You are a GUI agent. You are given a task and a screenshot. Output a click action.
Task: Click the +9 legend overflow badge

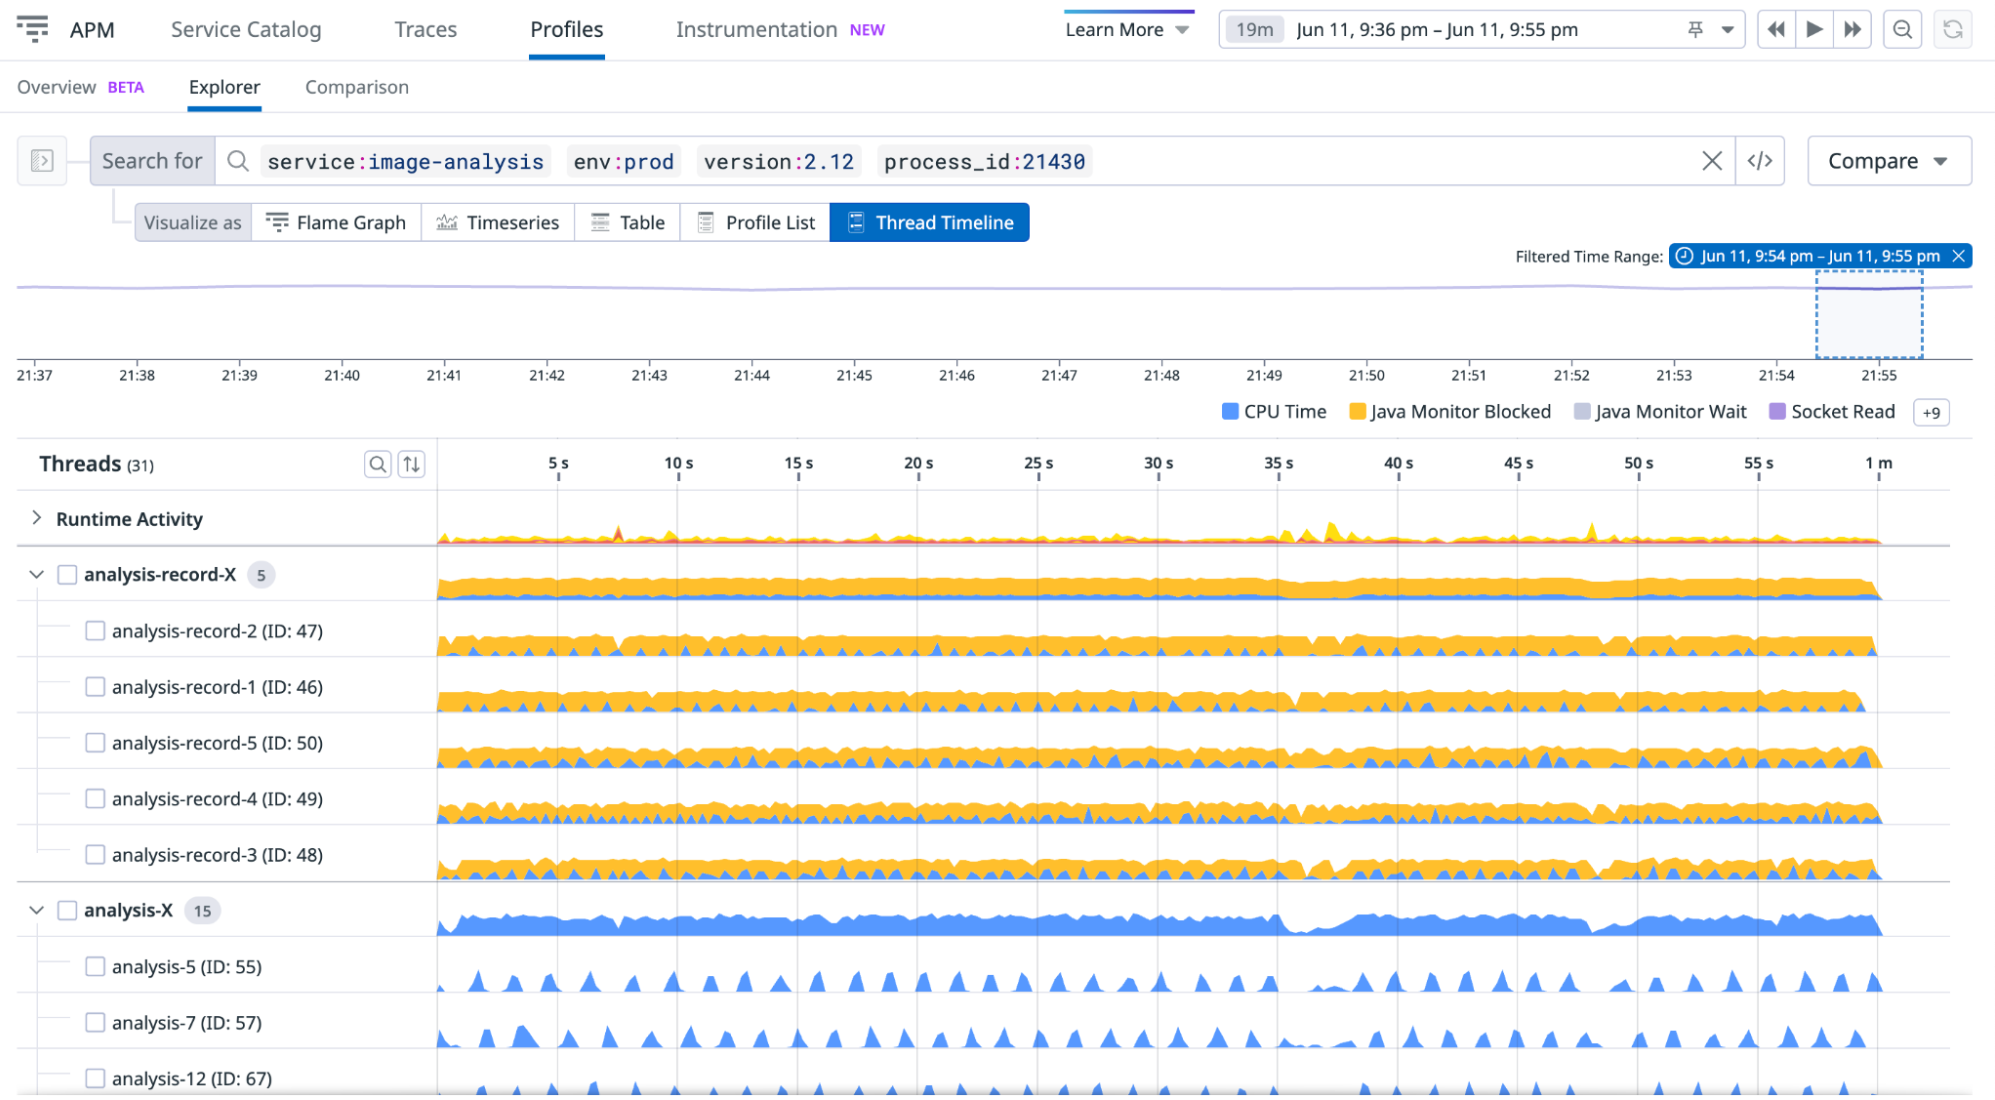click(1931, 412)
